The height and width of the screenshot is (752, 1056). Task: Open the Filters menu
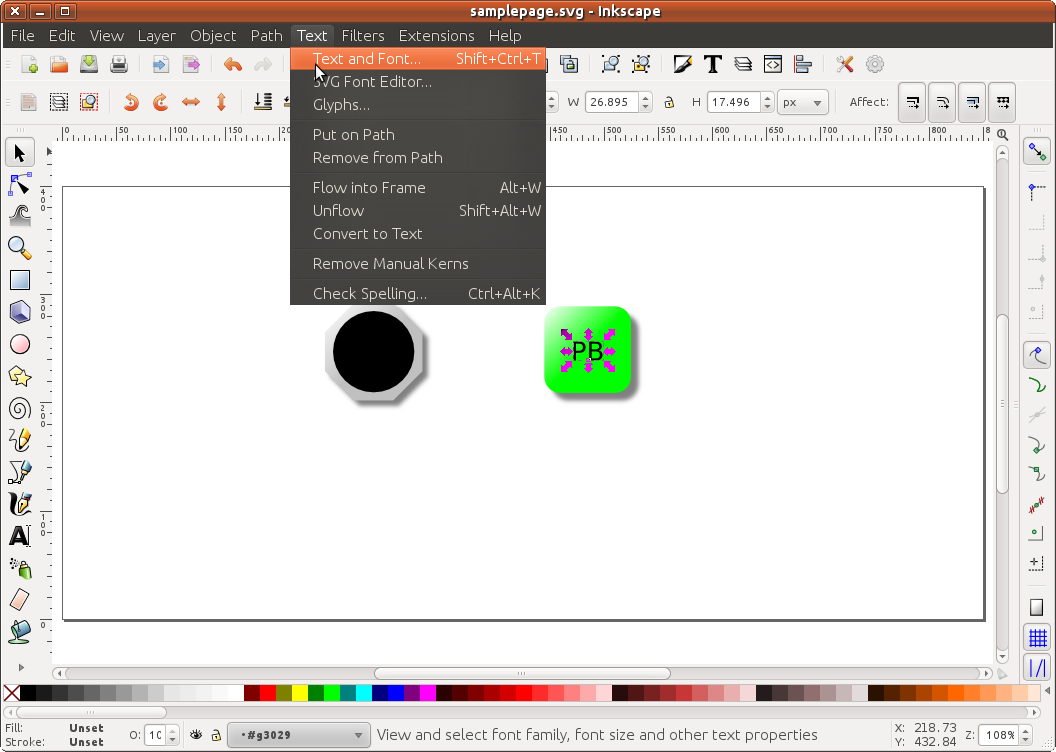point(362,35)
